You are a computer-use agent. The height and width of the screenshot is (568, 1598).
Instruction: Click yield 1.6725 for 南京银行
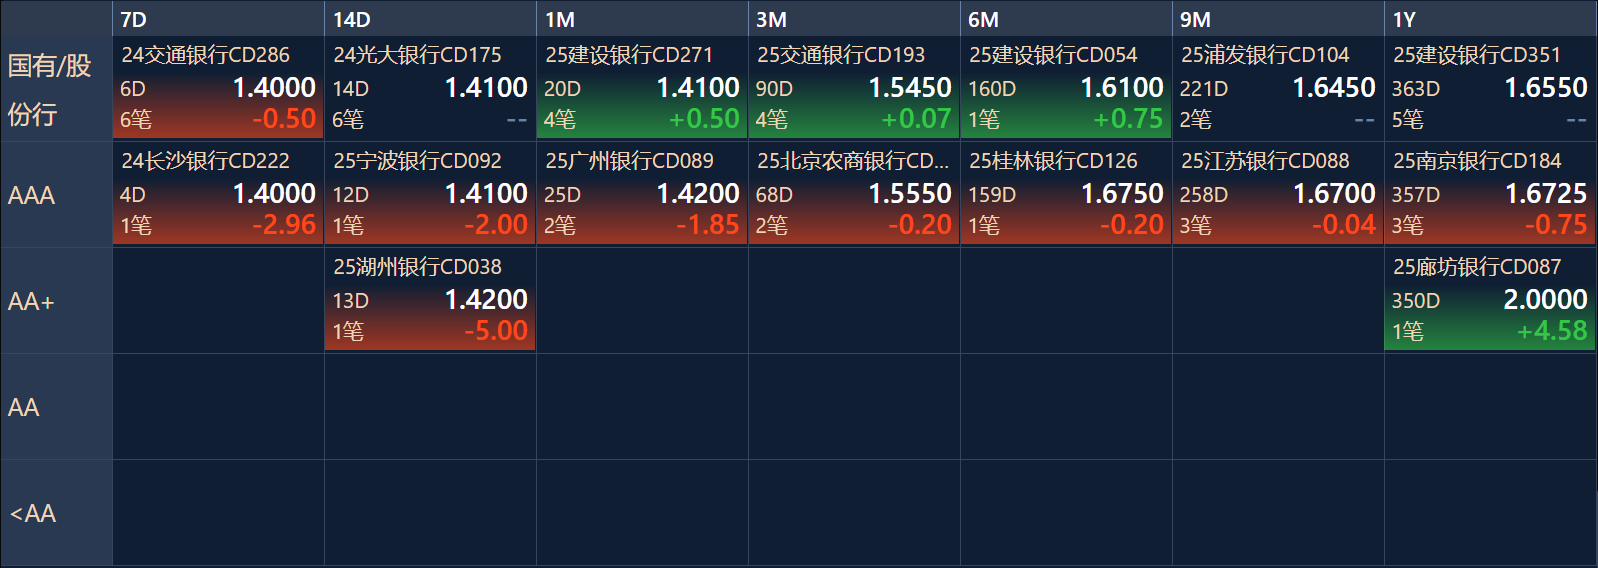tap(1546, 194)
